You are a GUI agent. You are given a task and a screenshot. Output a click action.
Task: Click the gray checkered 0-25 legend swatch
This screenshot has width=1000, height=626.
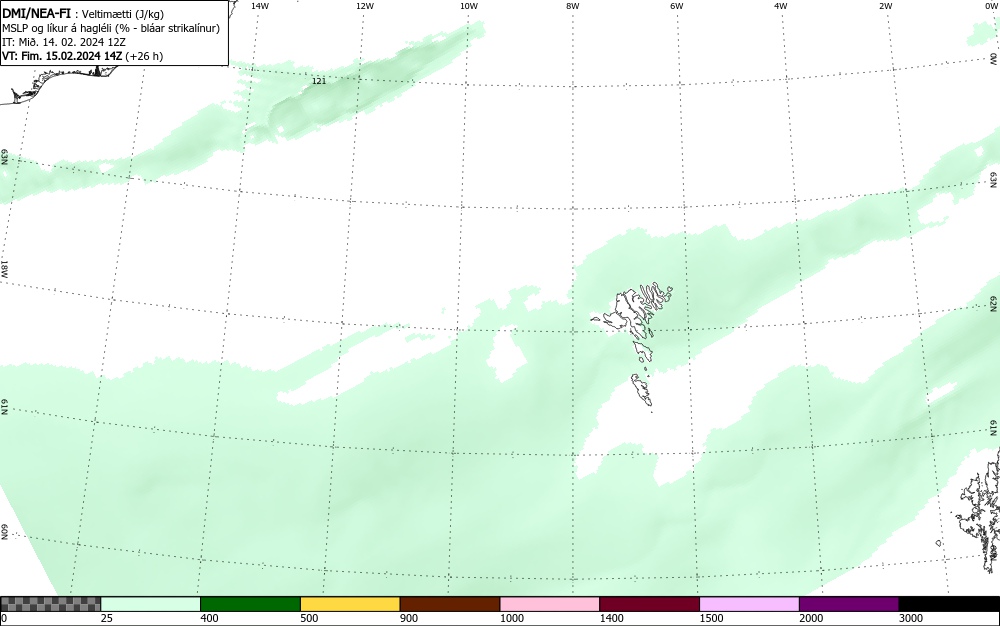coord(50,604)
